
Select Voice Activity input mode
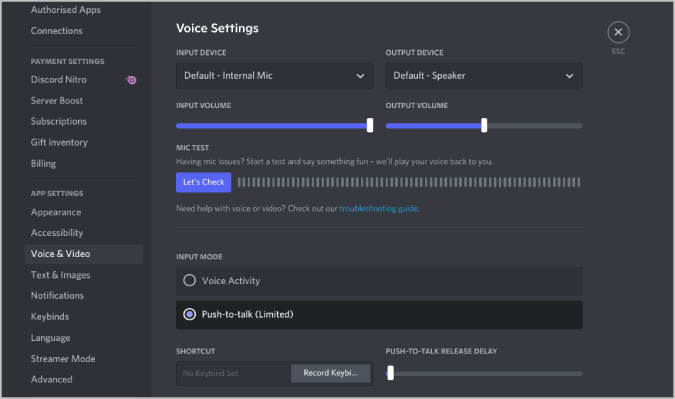tap(379, 281)
